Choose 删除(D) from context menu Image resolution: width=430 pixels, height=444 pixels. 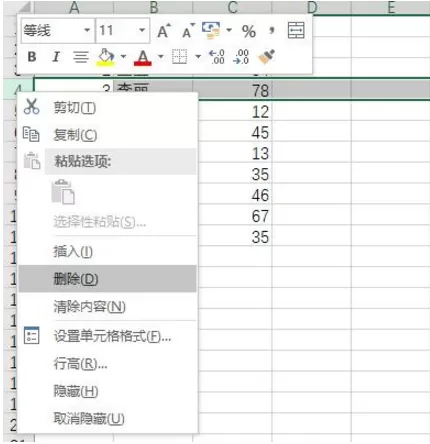108,279
